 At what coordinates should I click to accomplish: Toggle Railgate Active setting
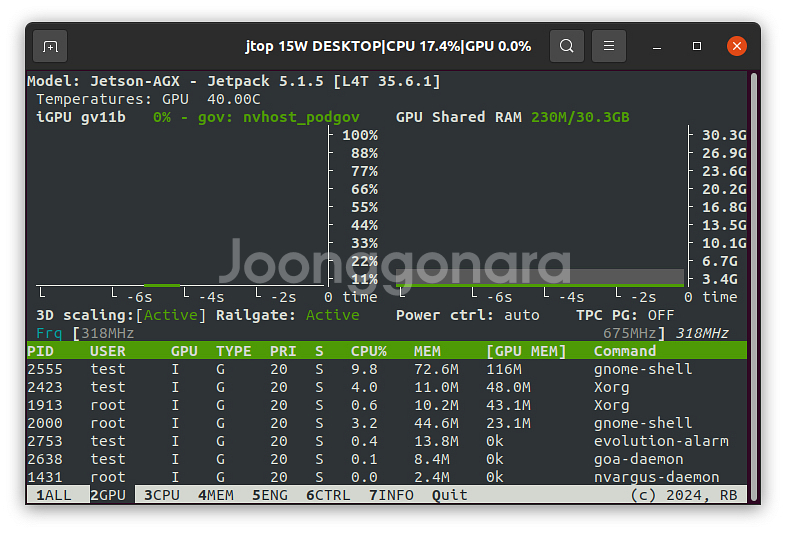(333, 315)
